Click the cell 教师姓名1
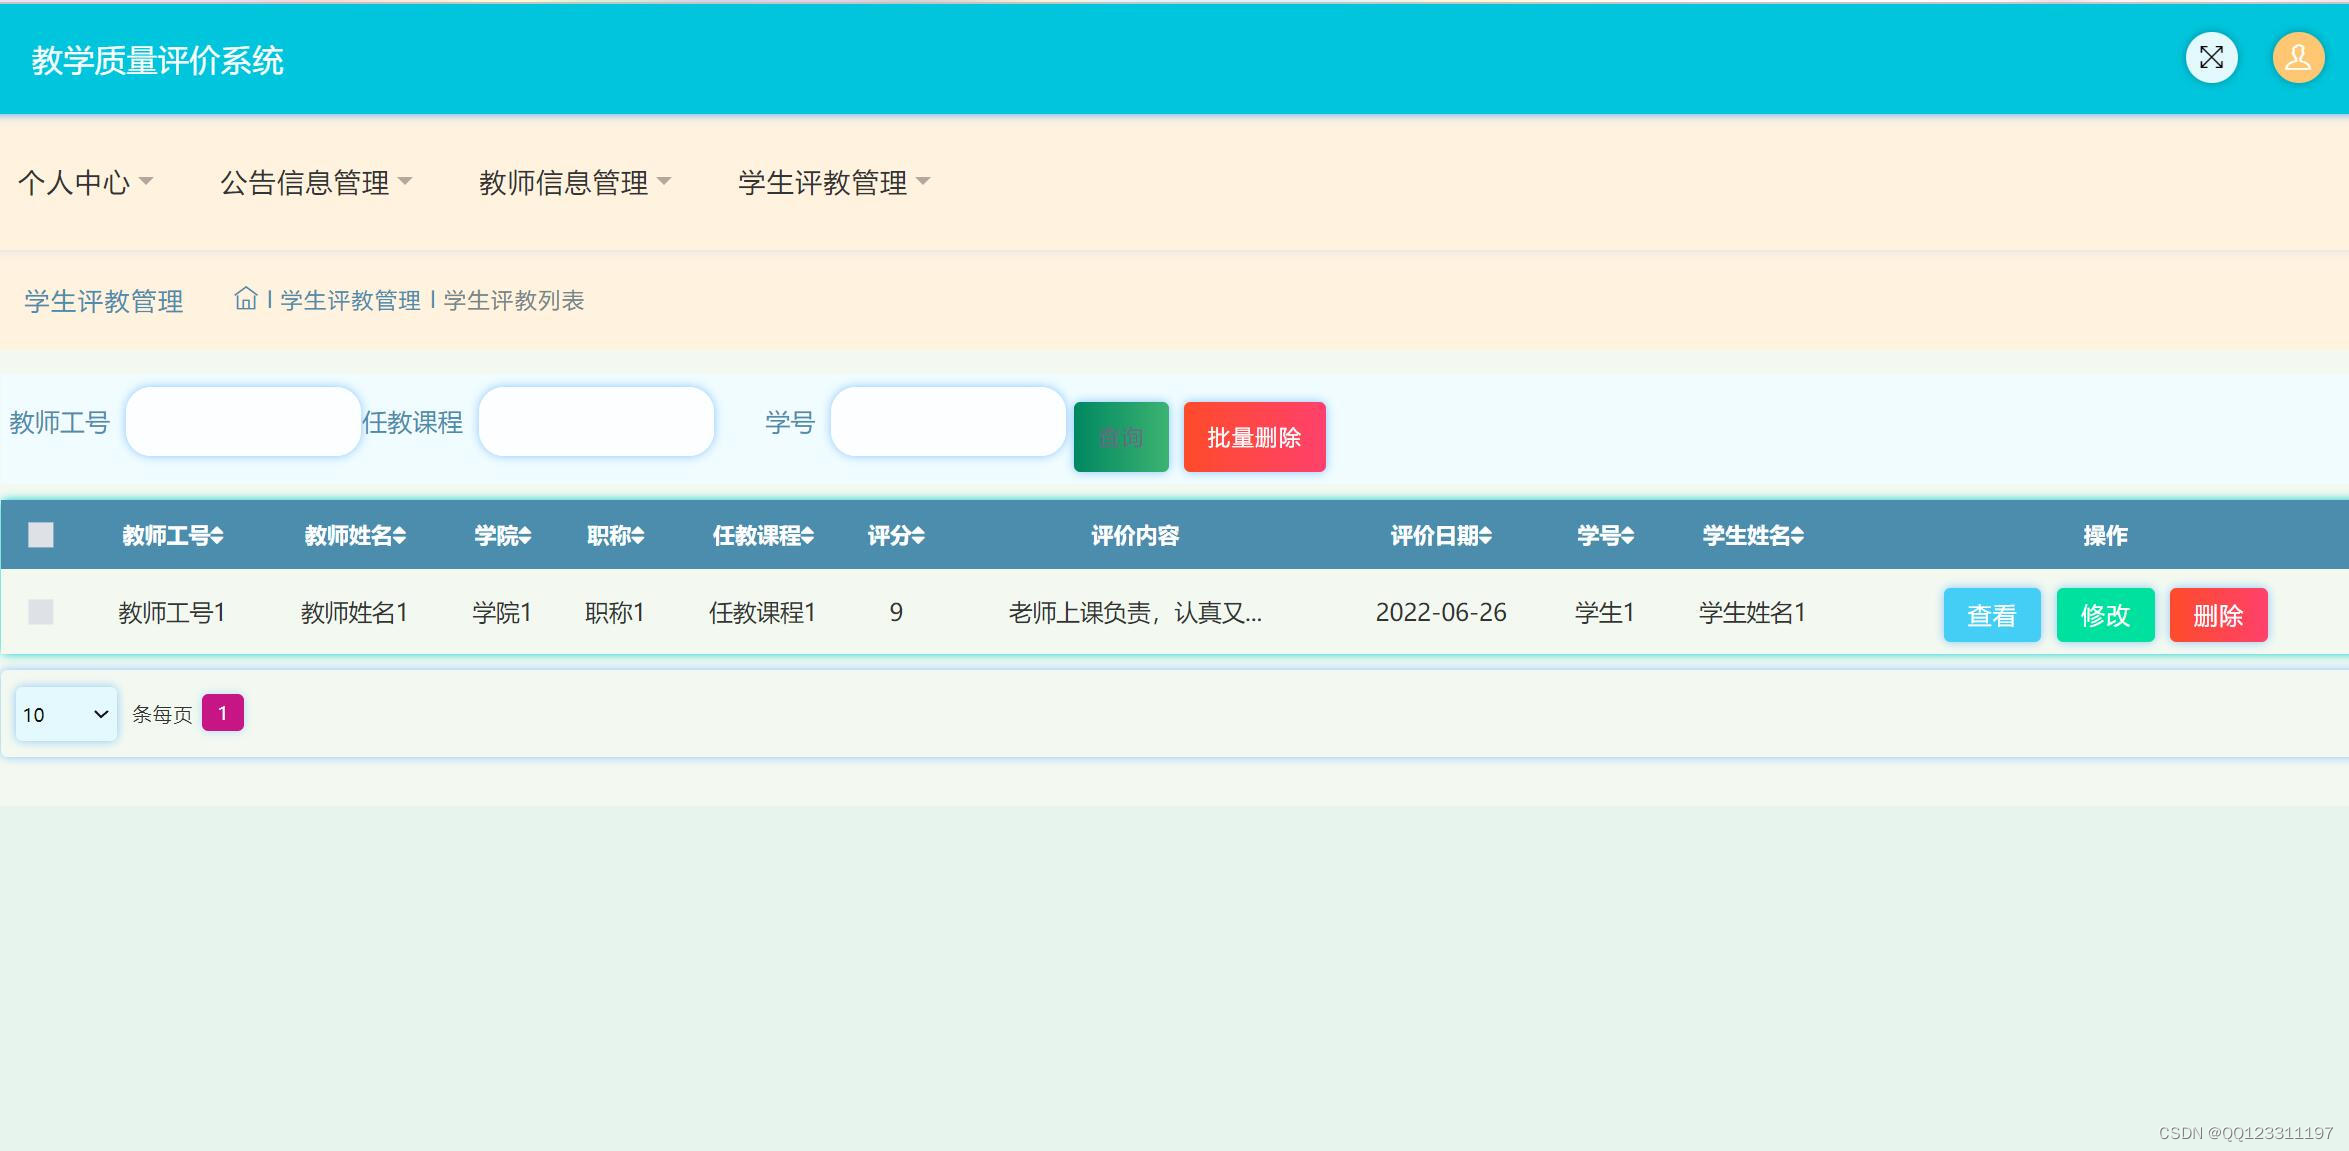 (355, 612)
